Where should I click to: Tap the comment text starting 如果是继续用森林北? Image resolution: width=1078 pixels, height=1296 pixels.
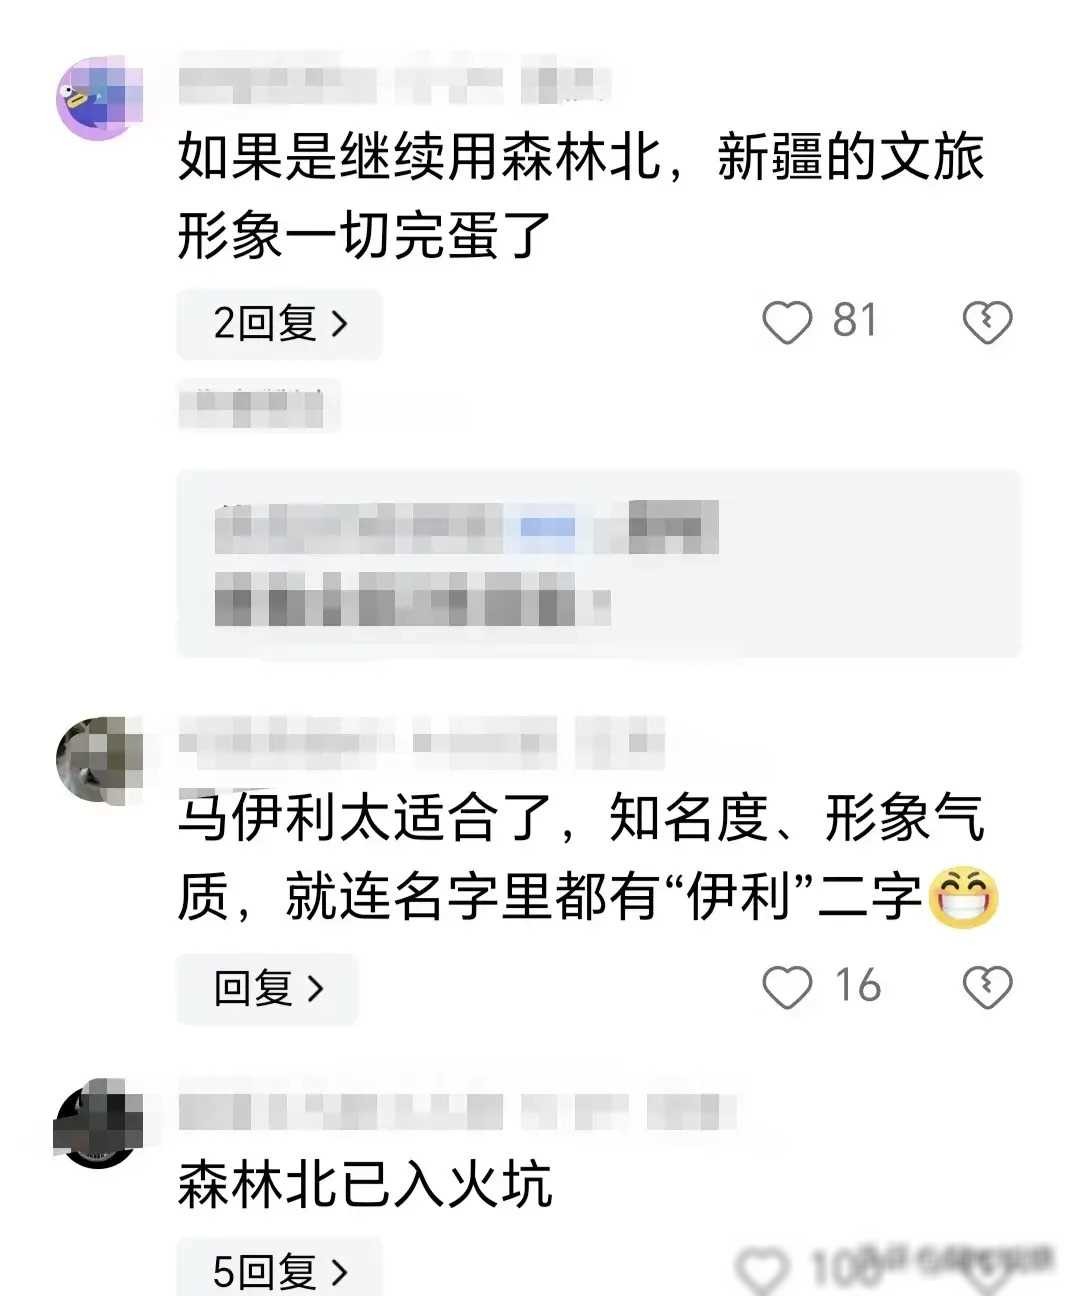(581, 196)
